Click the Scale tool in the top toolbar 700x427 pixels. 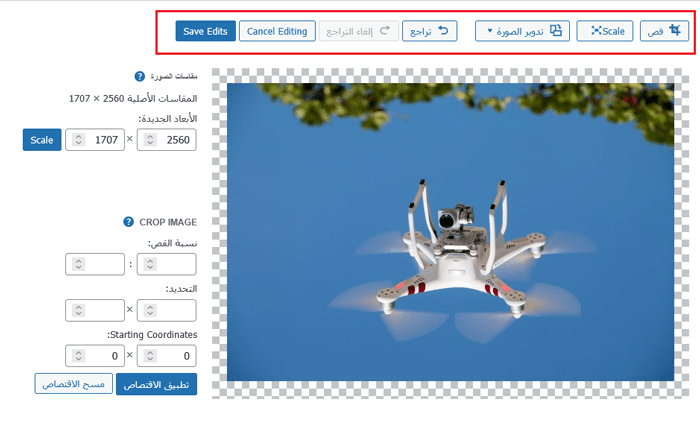[x=605, y=31]
